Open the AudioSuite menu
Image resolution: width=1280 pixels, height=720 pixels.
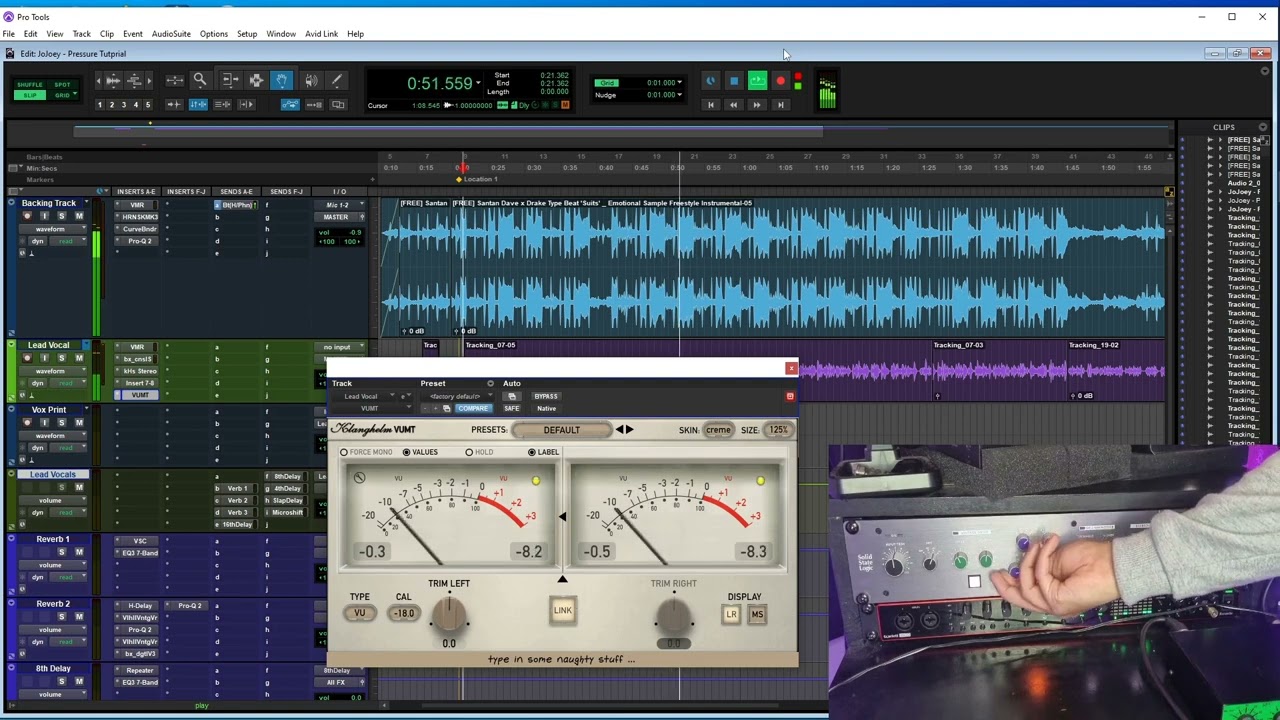(171, 34)
